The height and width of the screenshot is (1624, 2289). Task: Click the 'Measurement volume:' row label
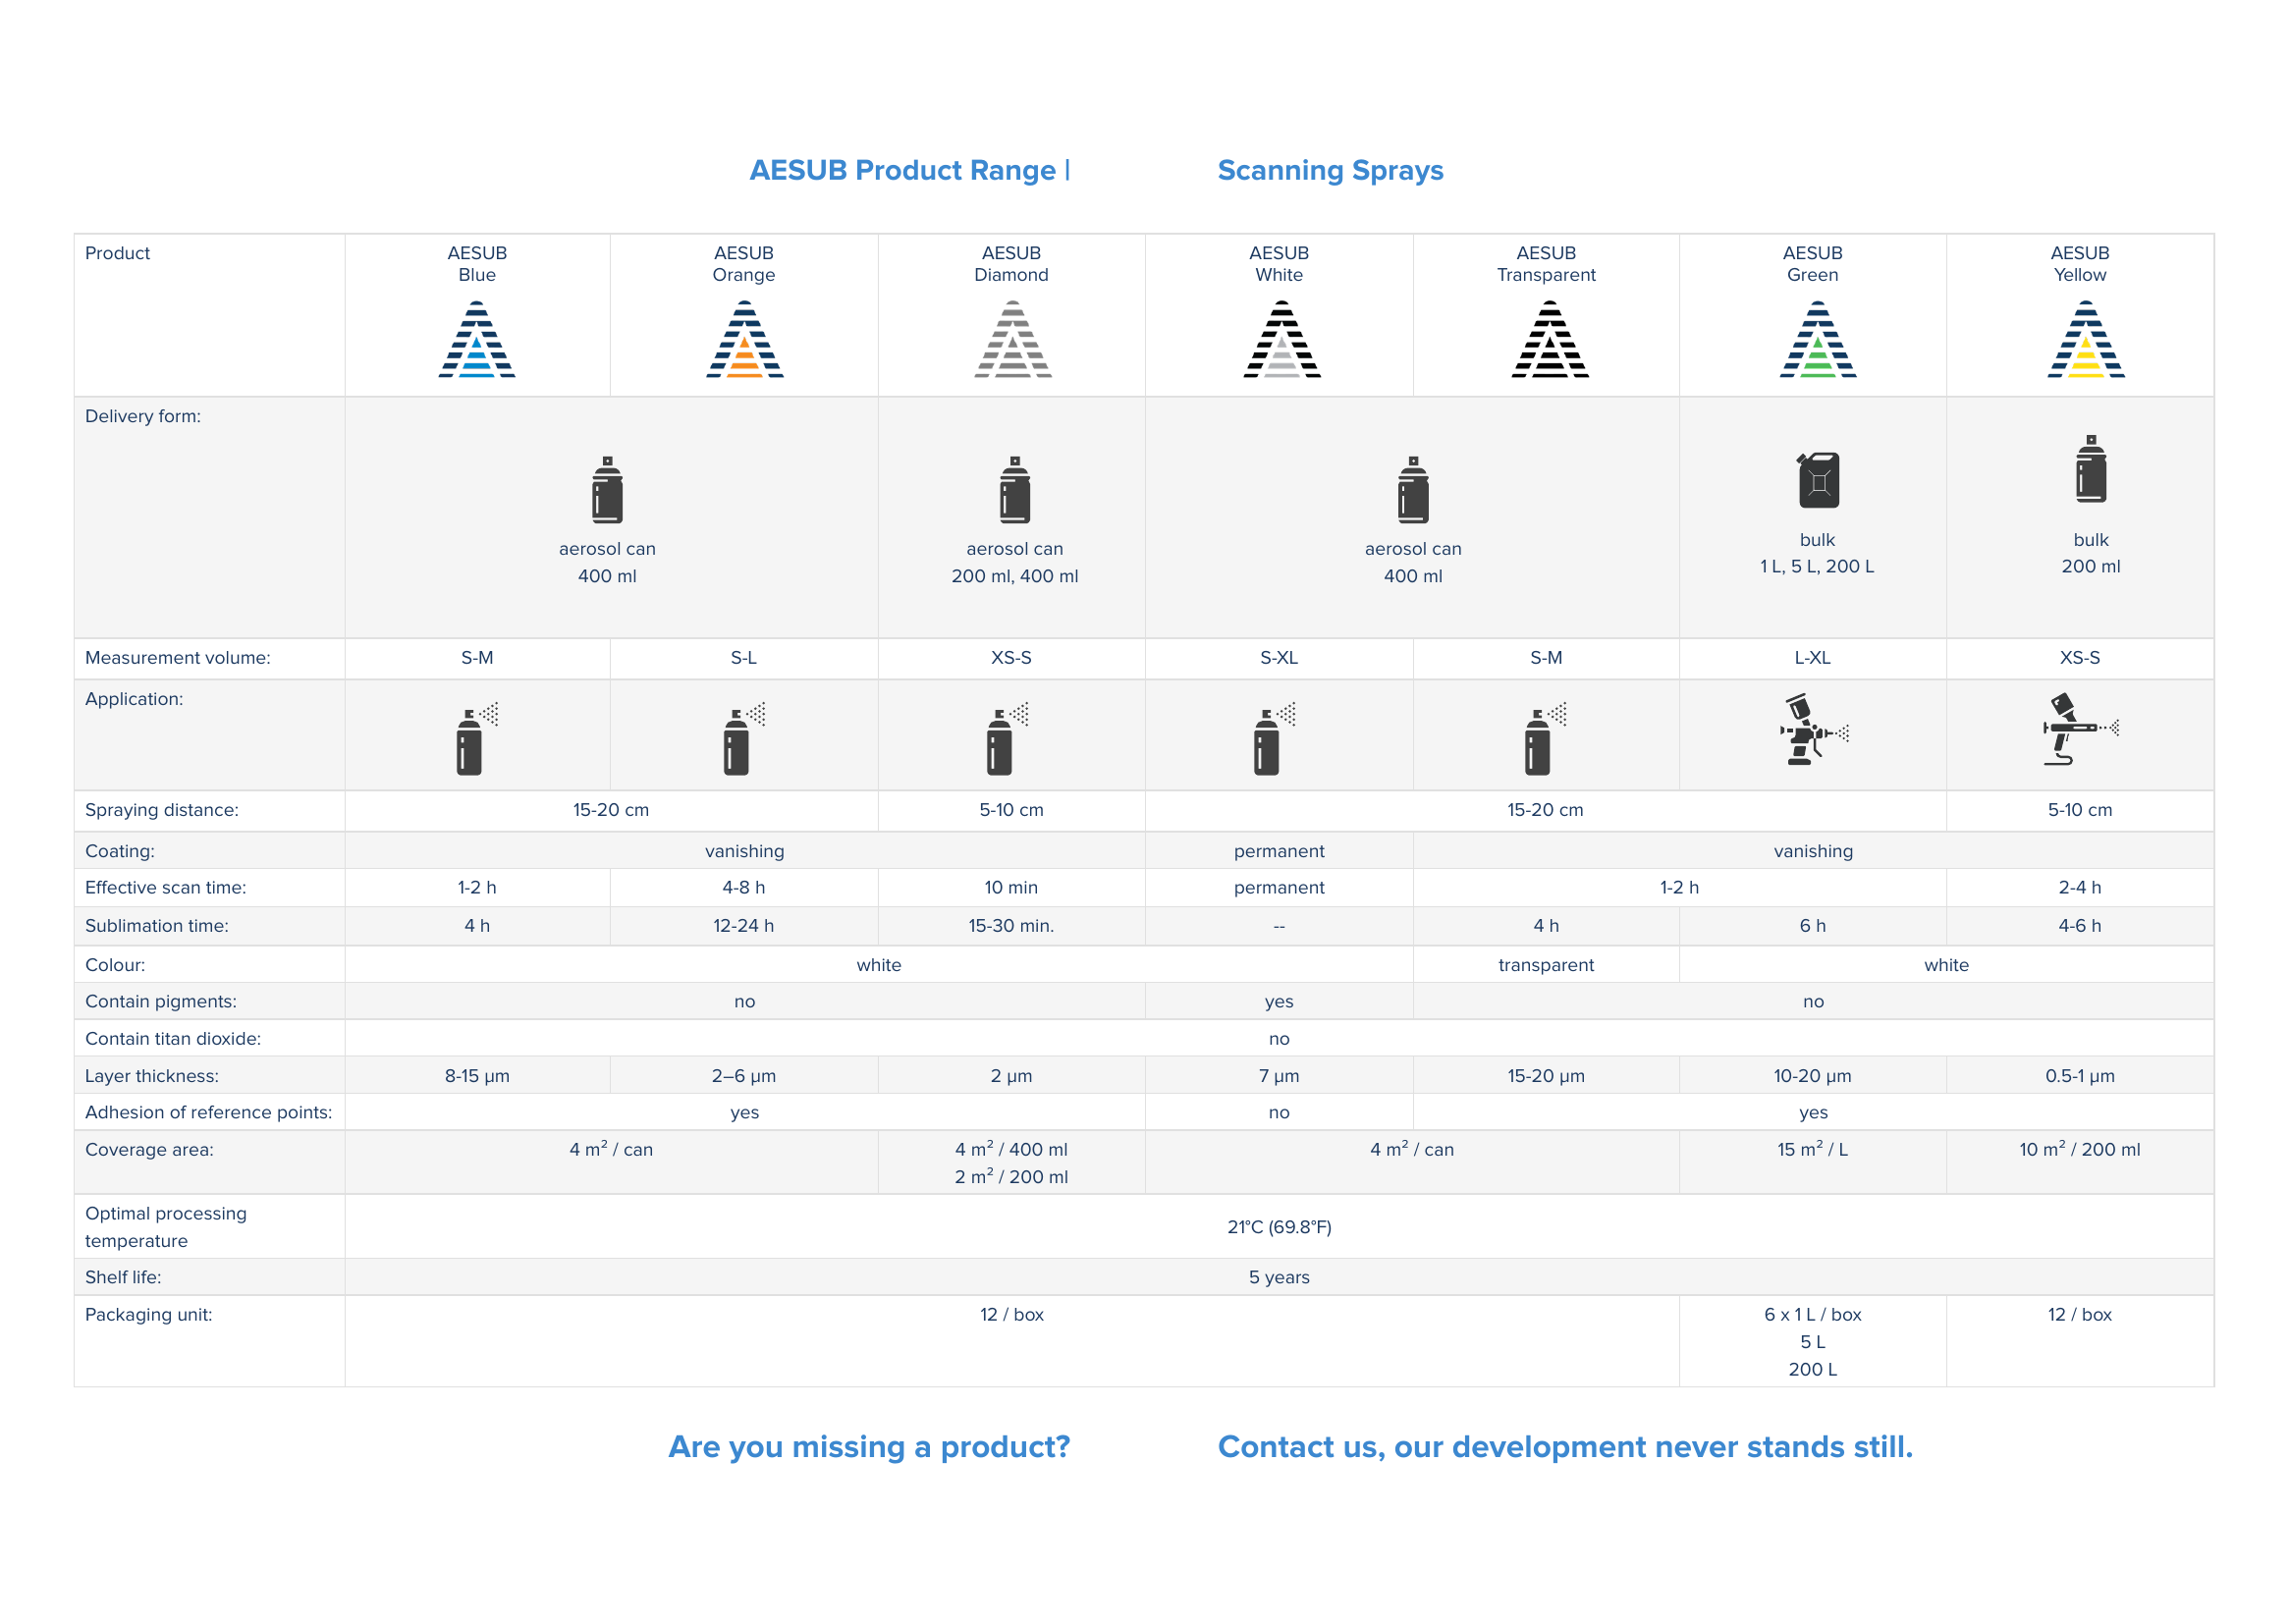177,658
